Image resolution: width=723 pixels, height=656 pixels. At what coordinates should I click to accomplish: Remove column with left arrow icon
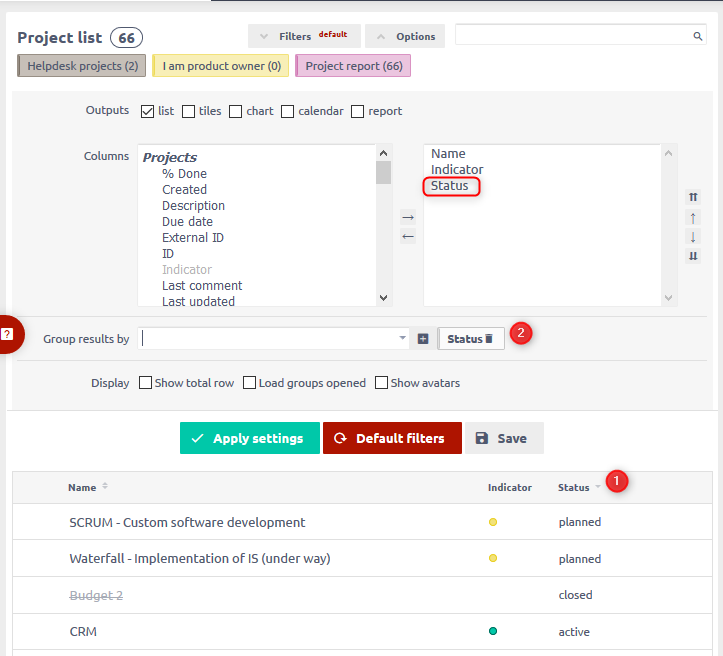[x=407, y=237]
